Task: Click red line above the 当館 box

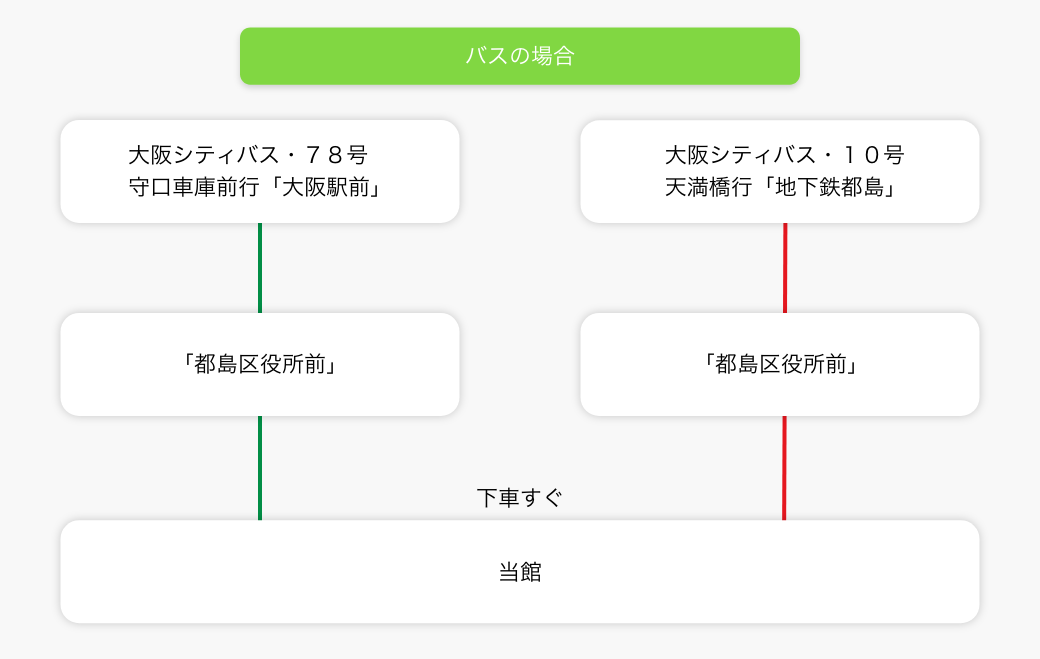Action: pos(784,467)
